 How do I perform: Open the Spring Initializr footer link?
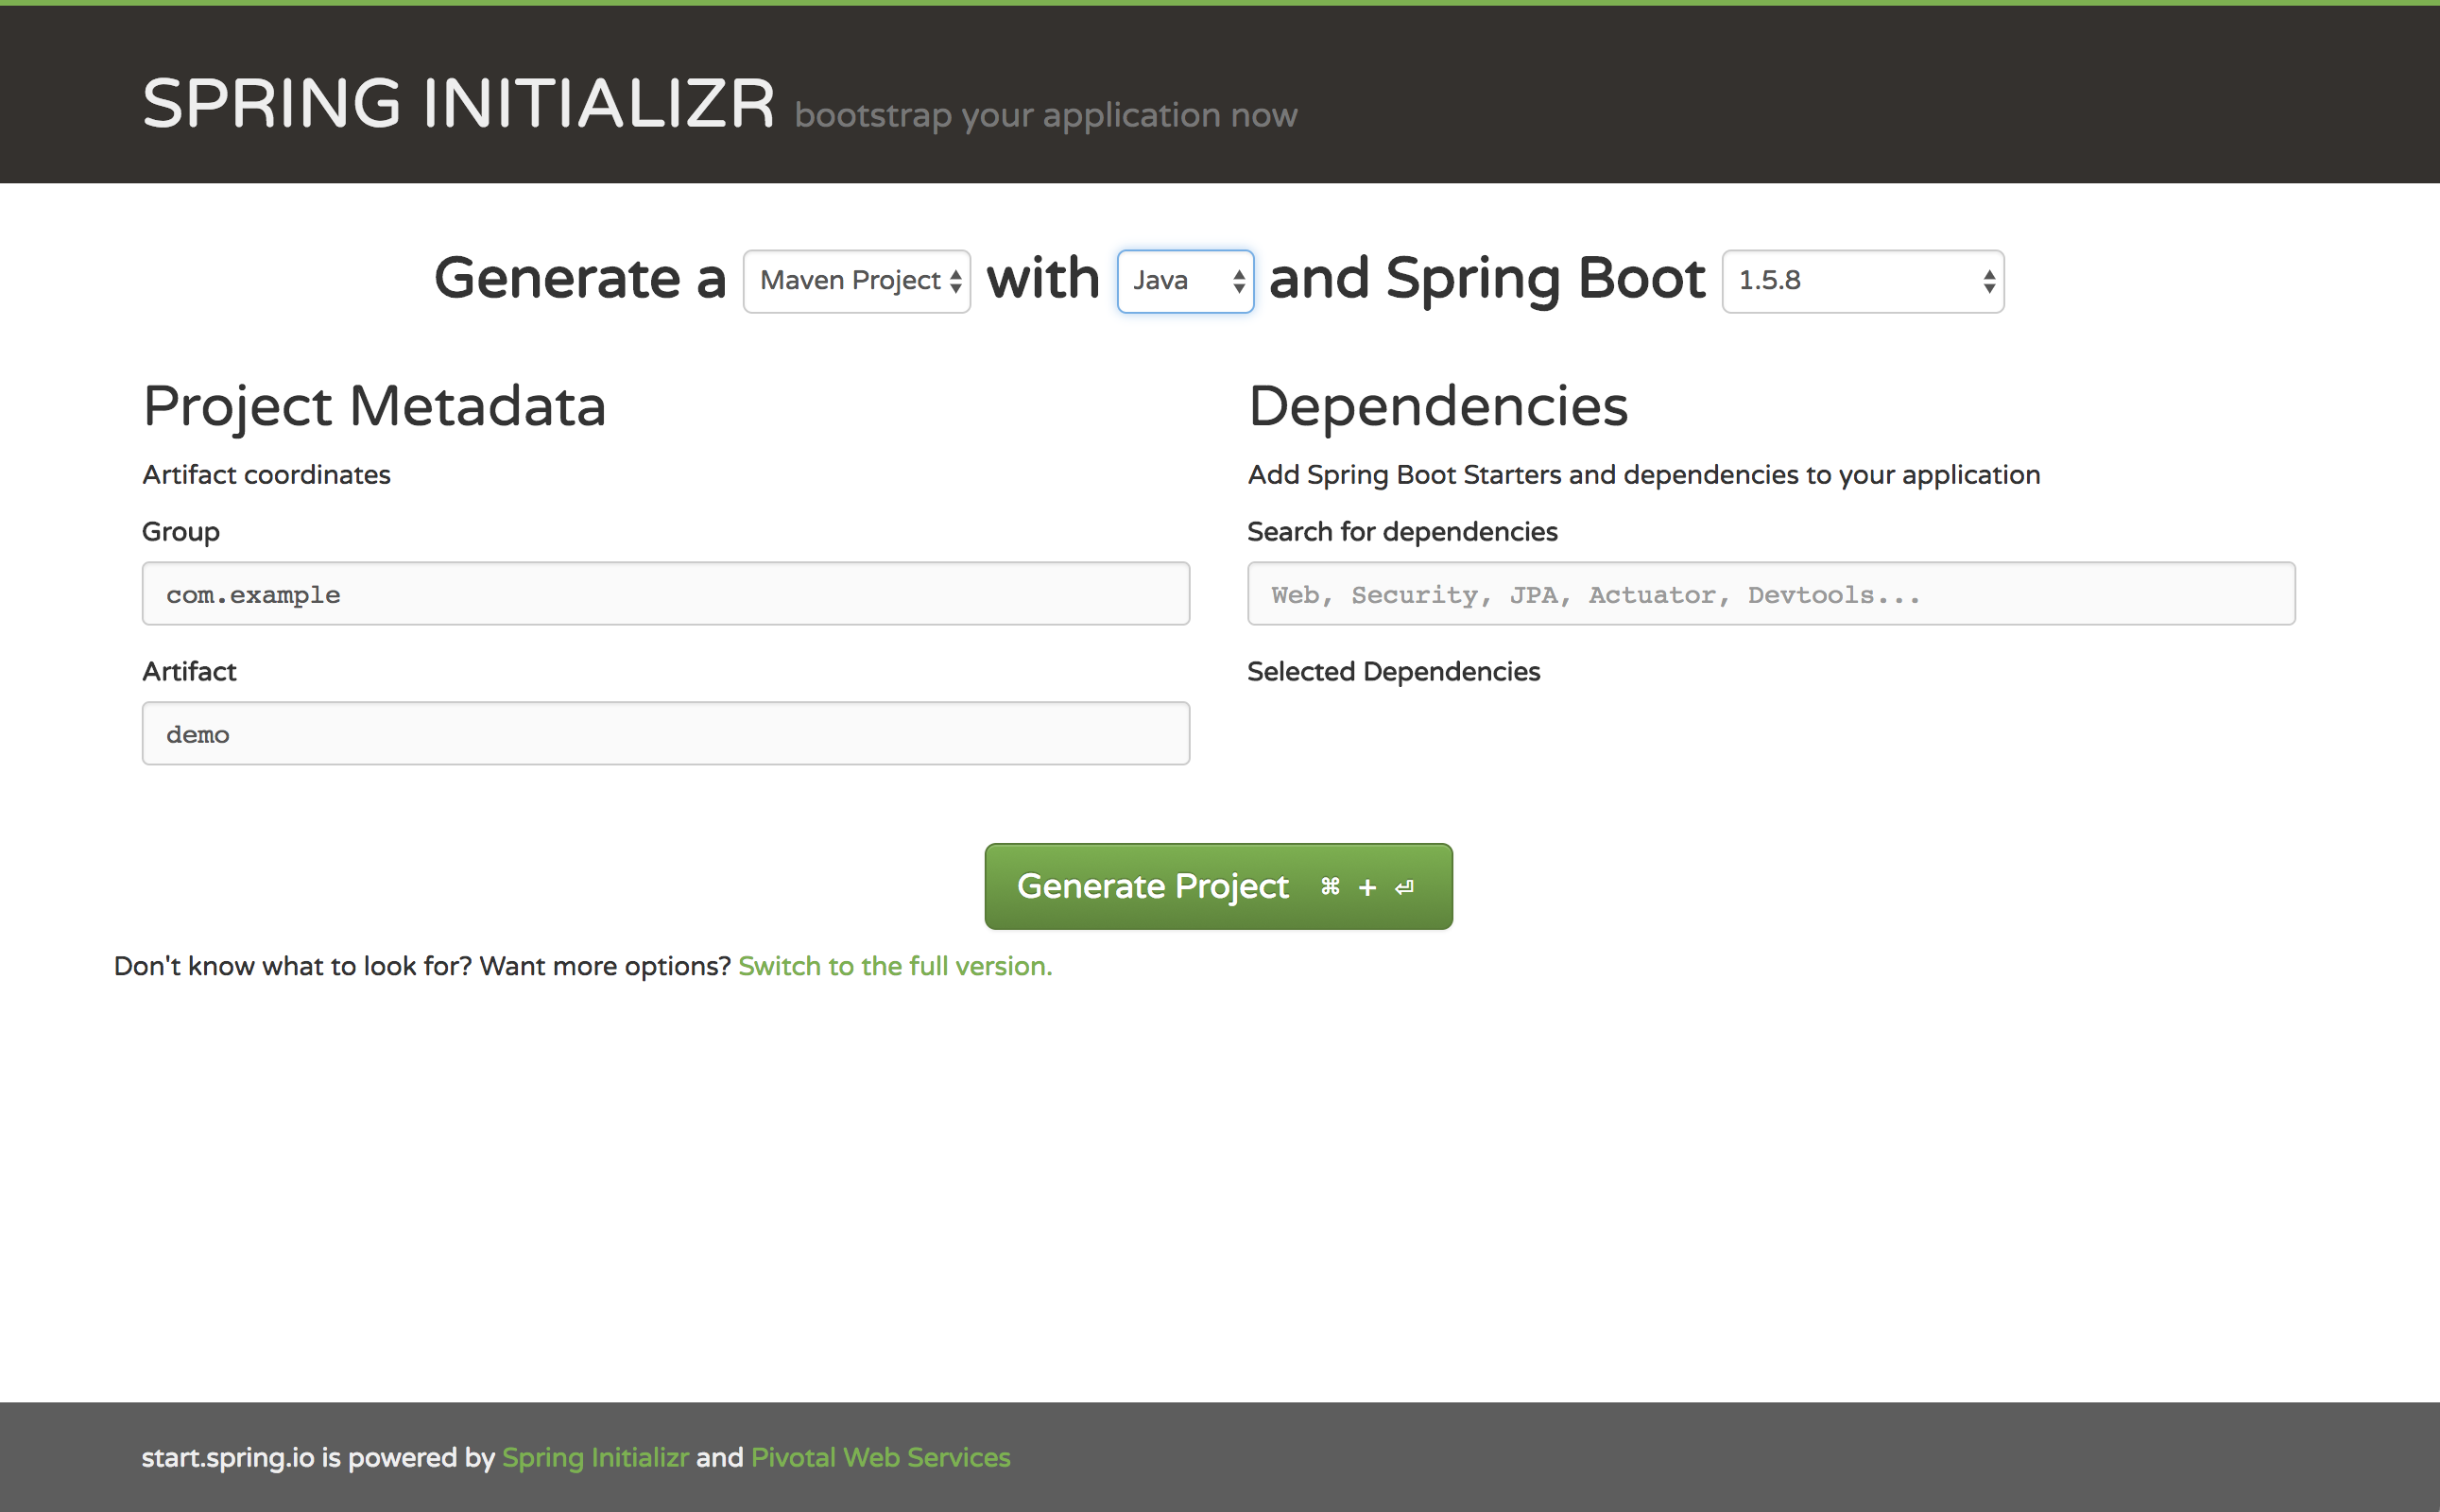click(595, 1457)
